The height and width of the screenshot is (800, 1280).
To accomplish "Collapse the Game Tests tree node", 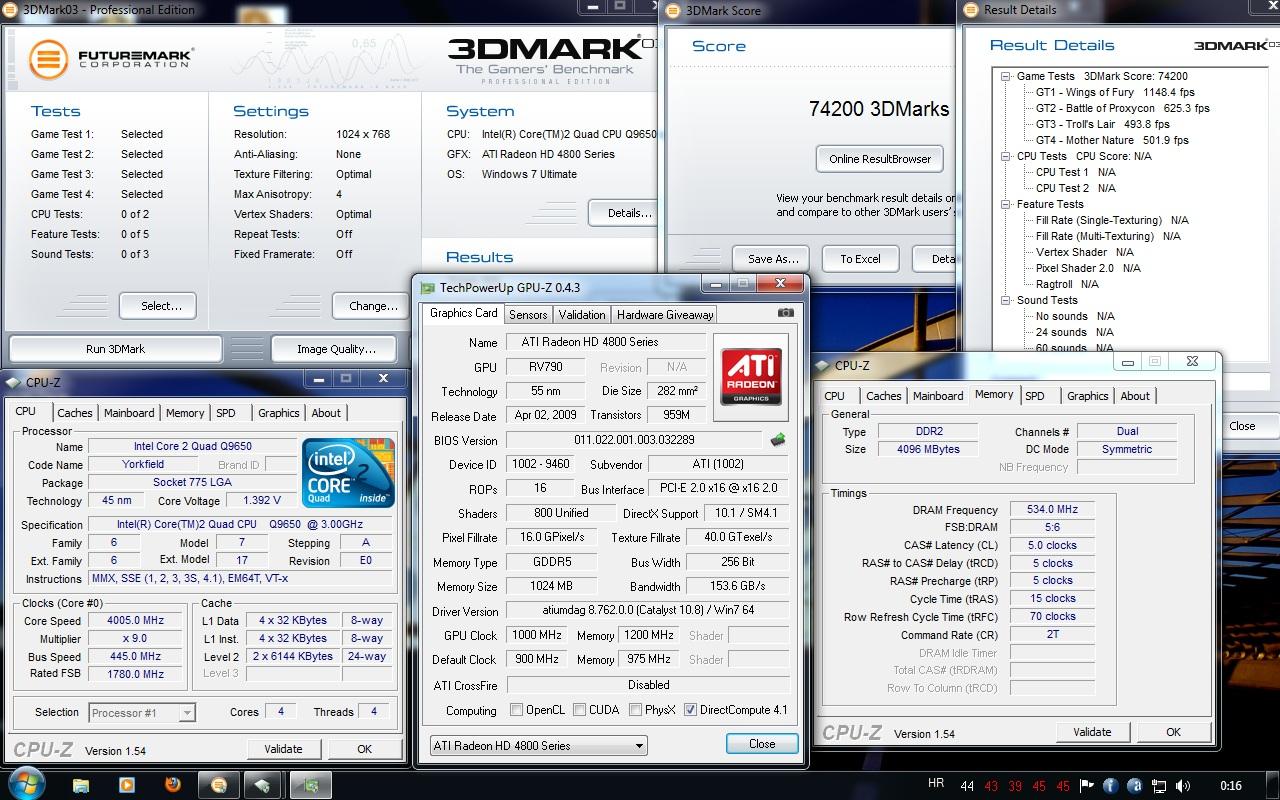I will click(x=1005, y=76).
